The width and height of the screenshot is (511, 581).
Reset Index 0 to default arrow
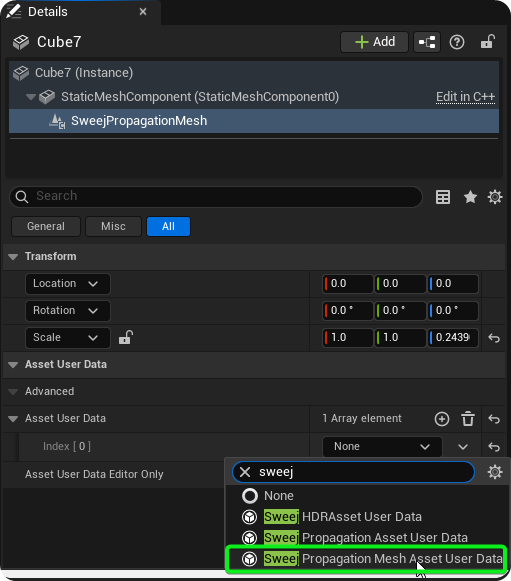494,447
